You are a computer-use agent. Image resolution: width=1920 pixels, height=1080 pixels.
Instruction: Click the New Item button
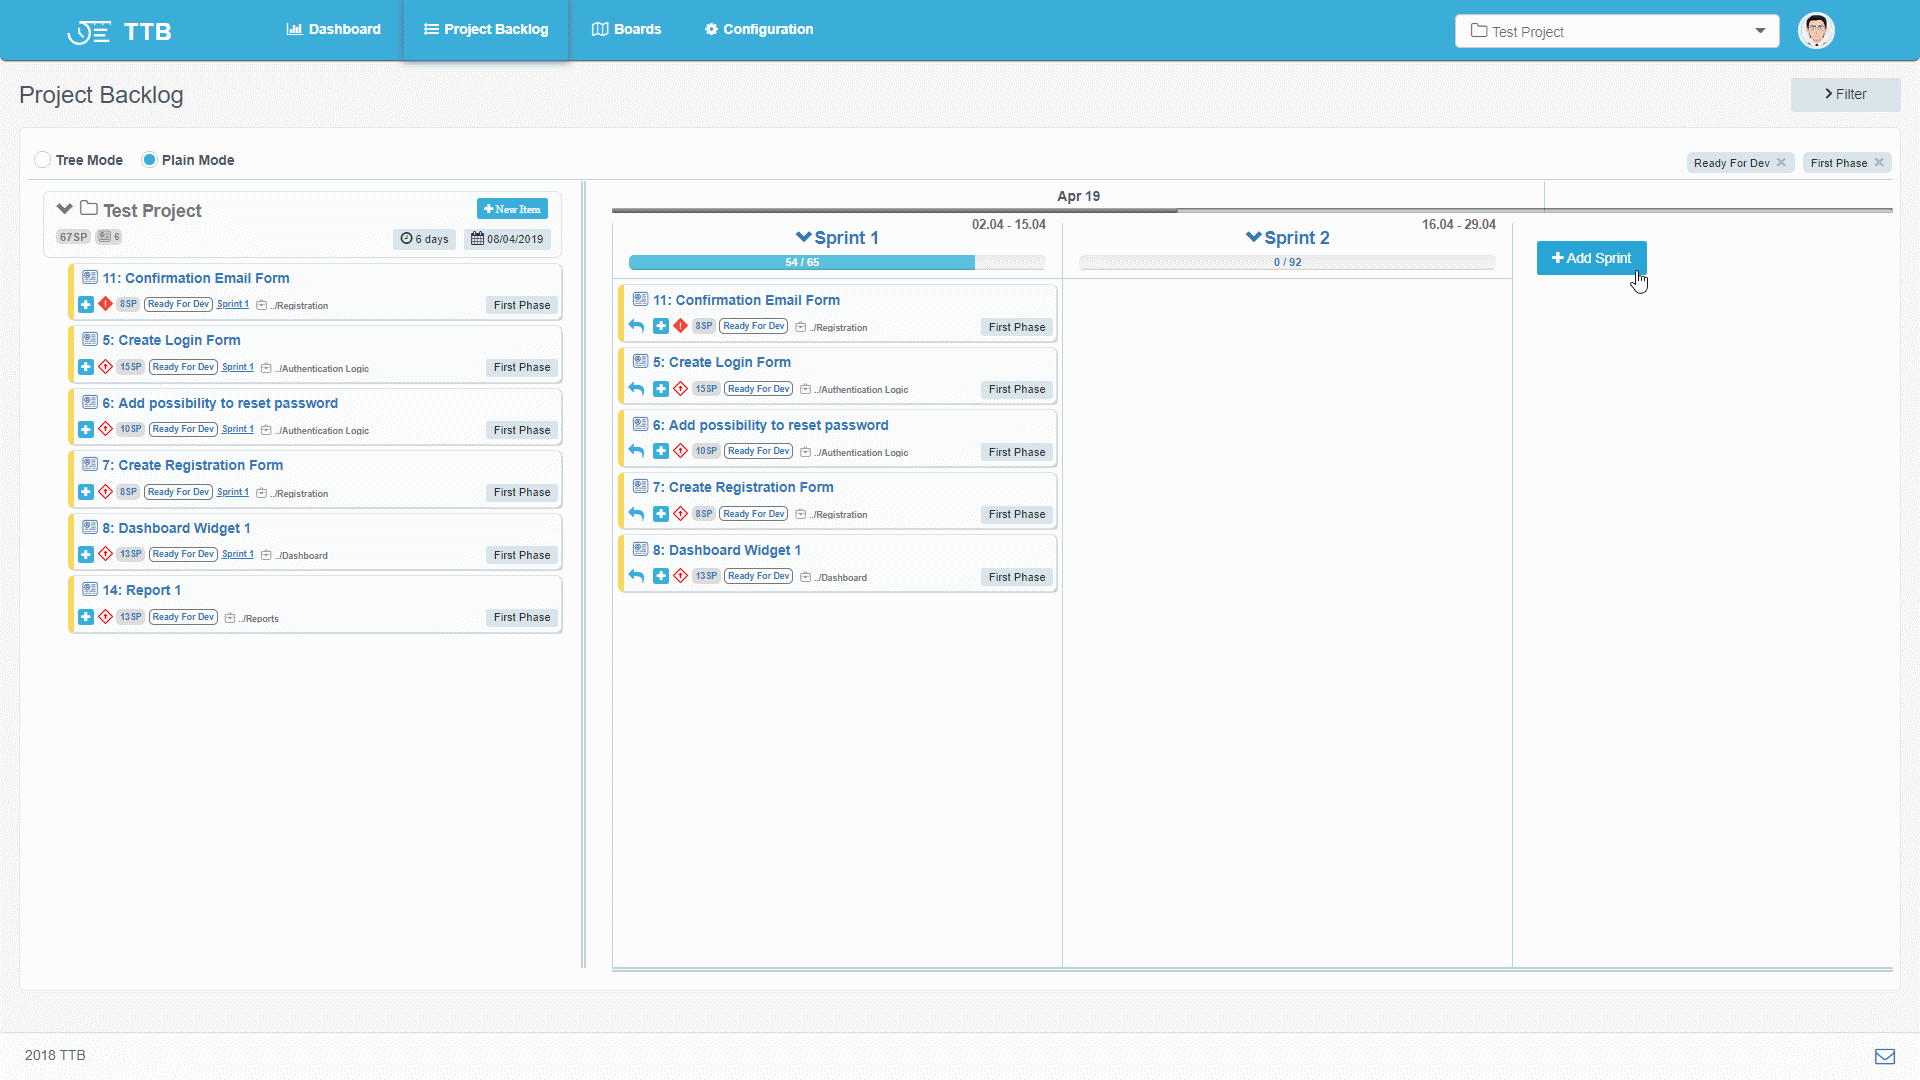point(512,208)
